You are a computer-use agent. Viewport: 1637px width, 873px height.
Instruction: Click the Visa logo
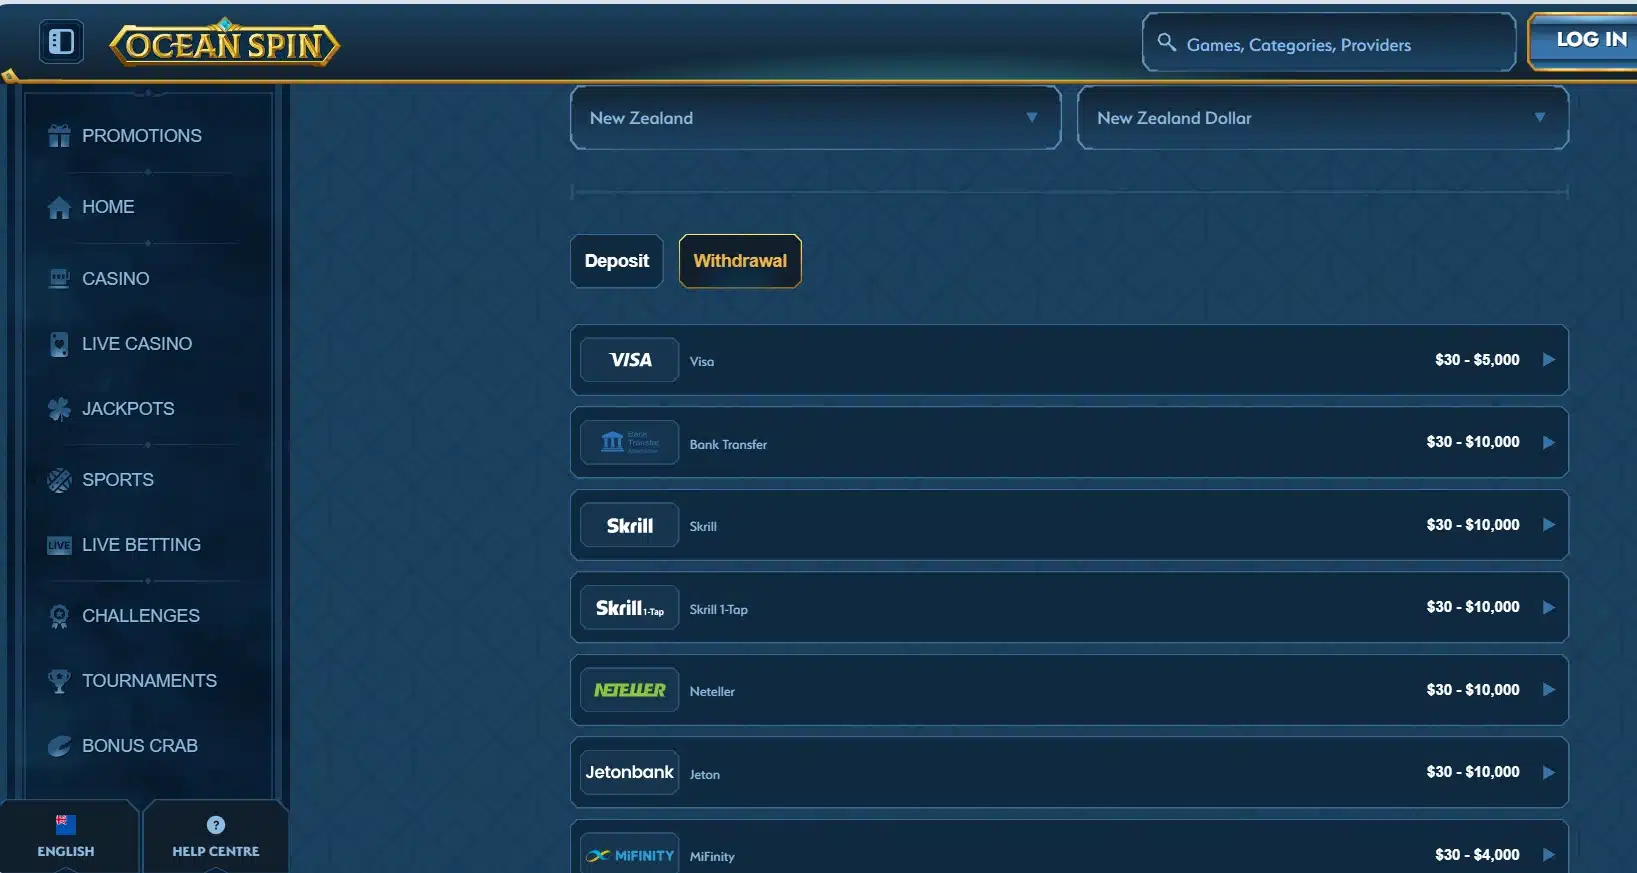629,360
